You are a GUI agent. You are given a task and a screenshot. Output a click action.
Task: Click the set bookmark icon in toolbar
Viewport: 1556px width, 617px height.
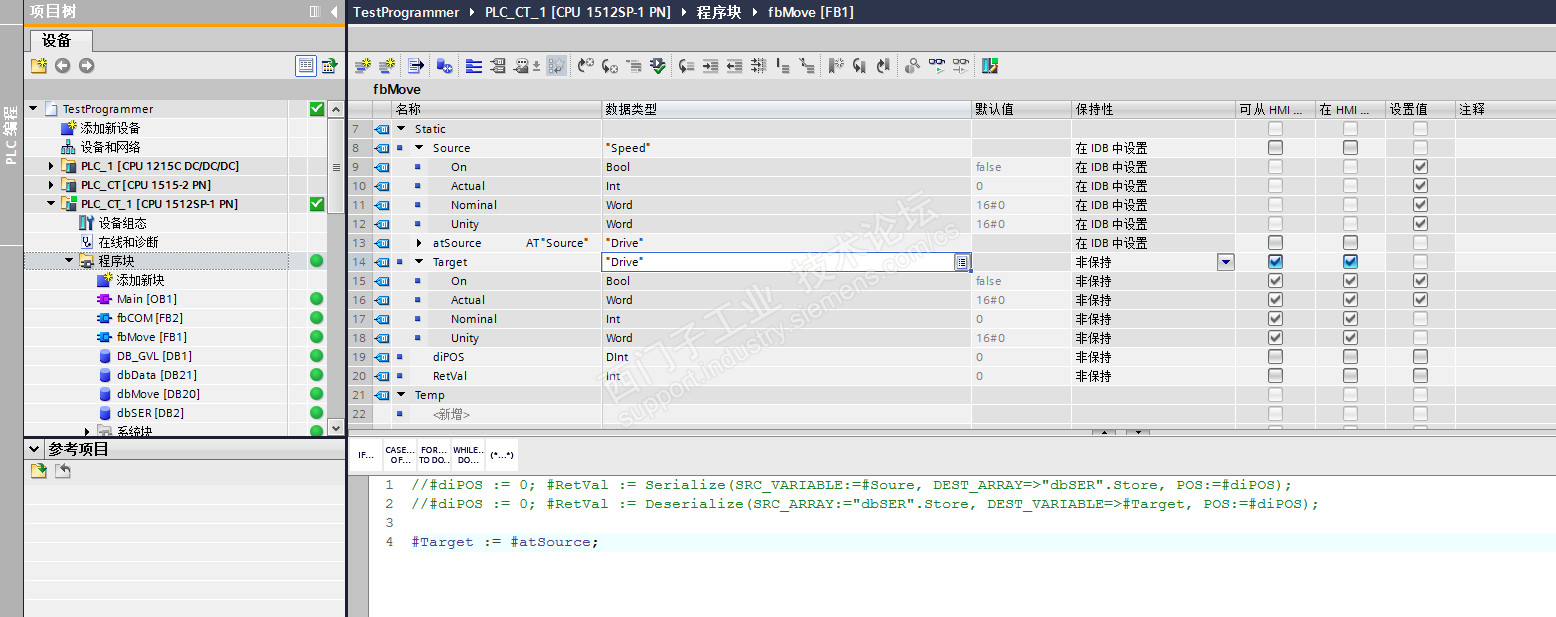pos(836,66)
